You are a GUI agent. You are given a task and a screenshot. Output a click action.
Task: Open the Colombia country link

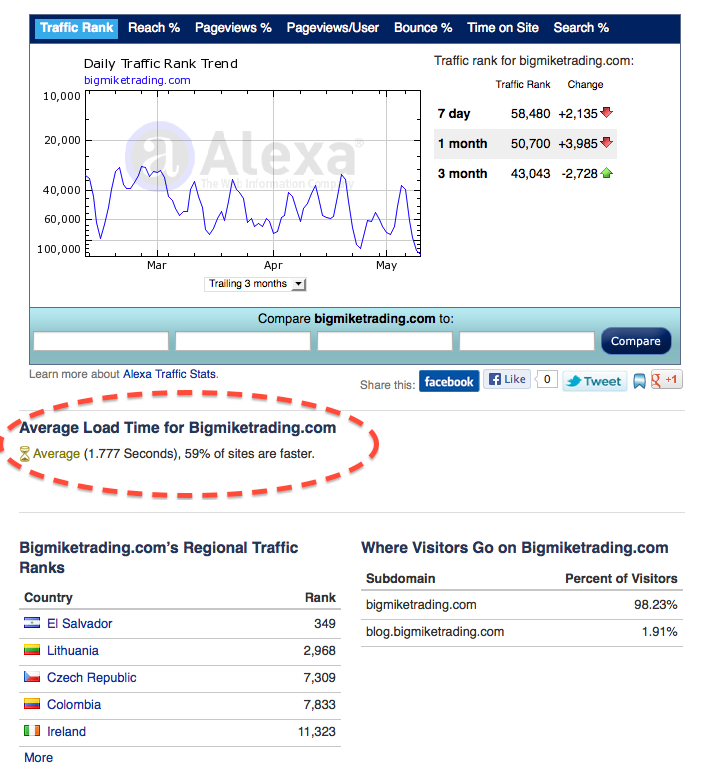click(74, 705)
